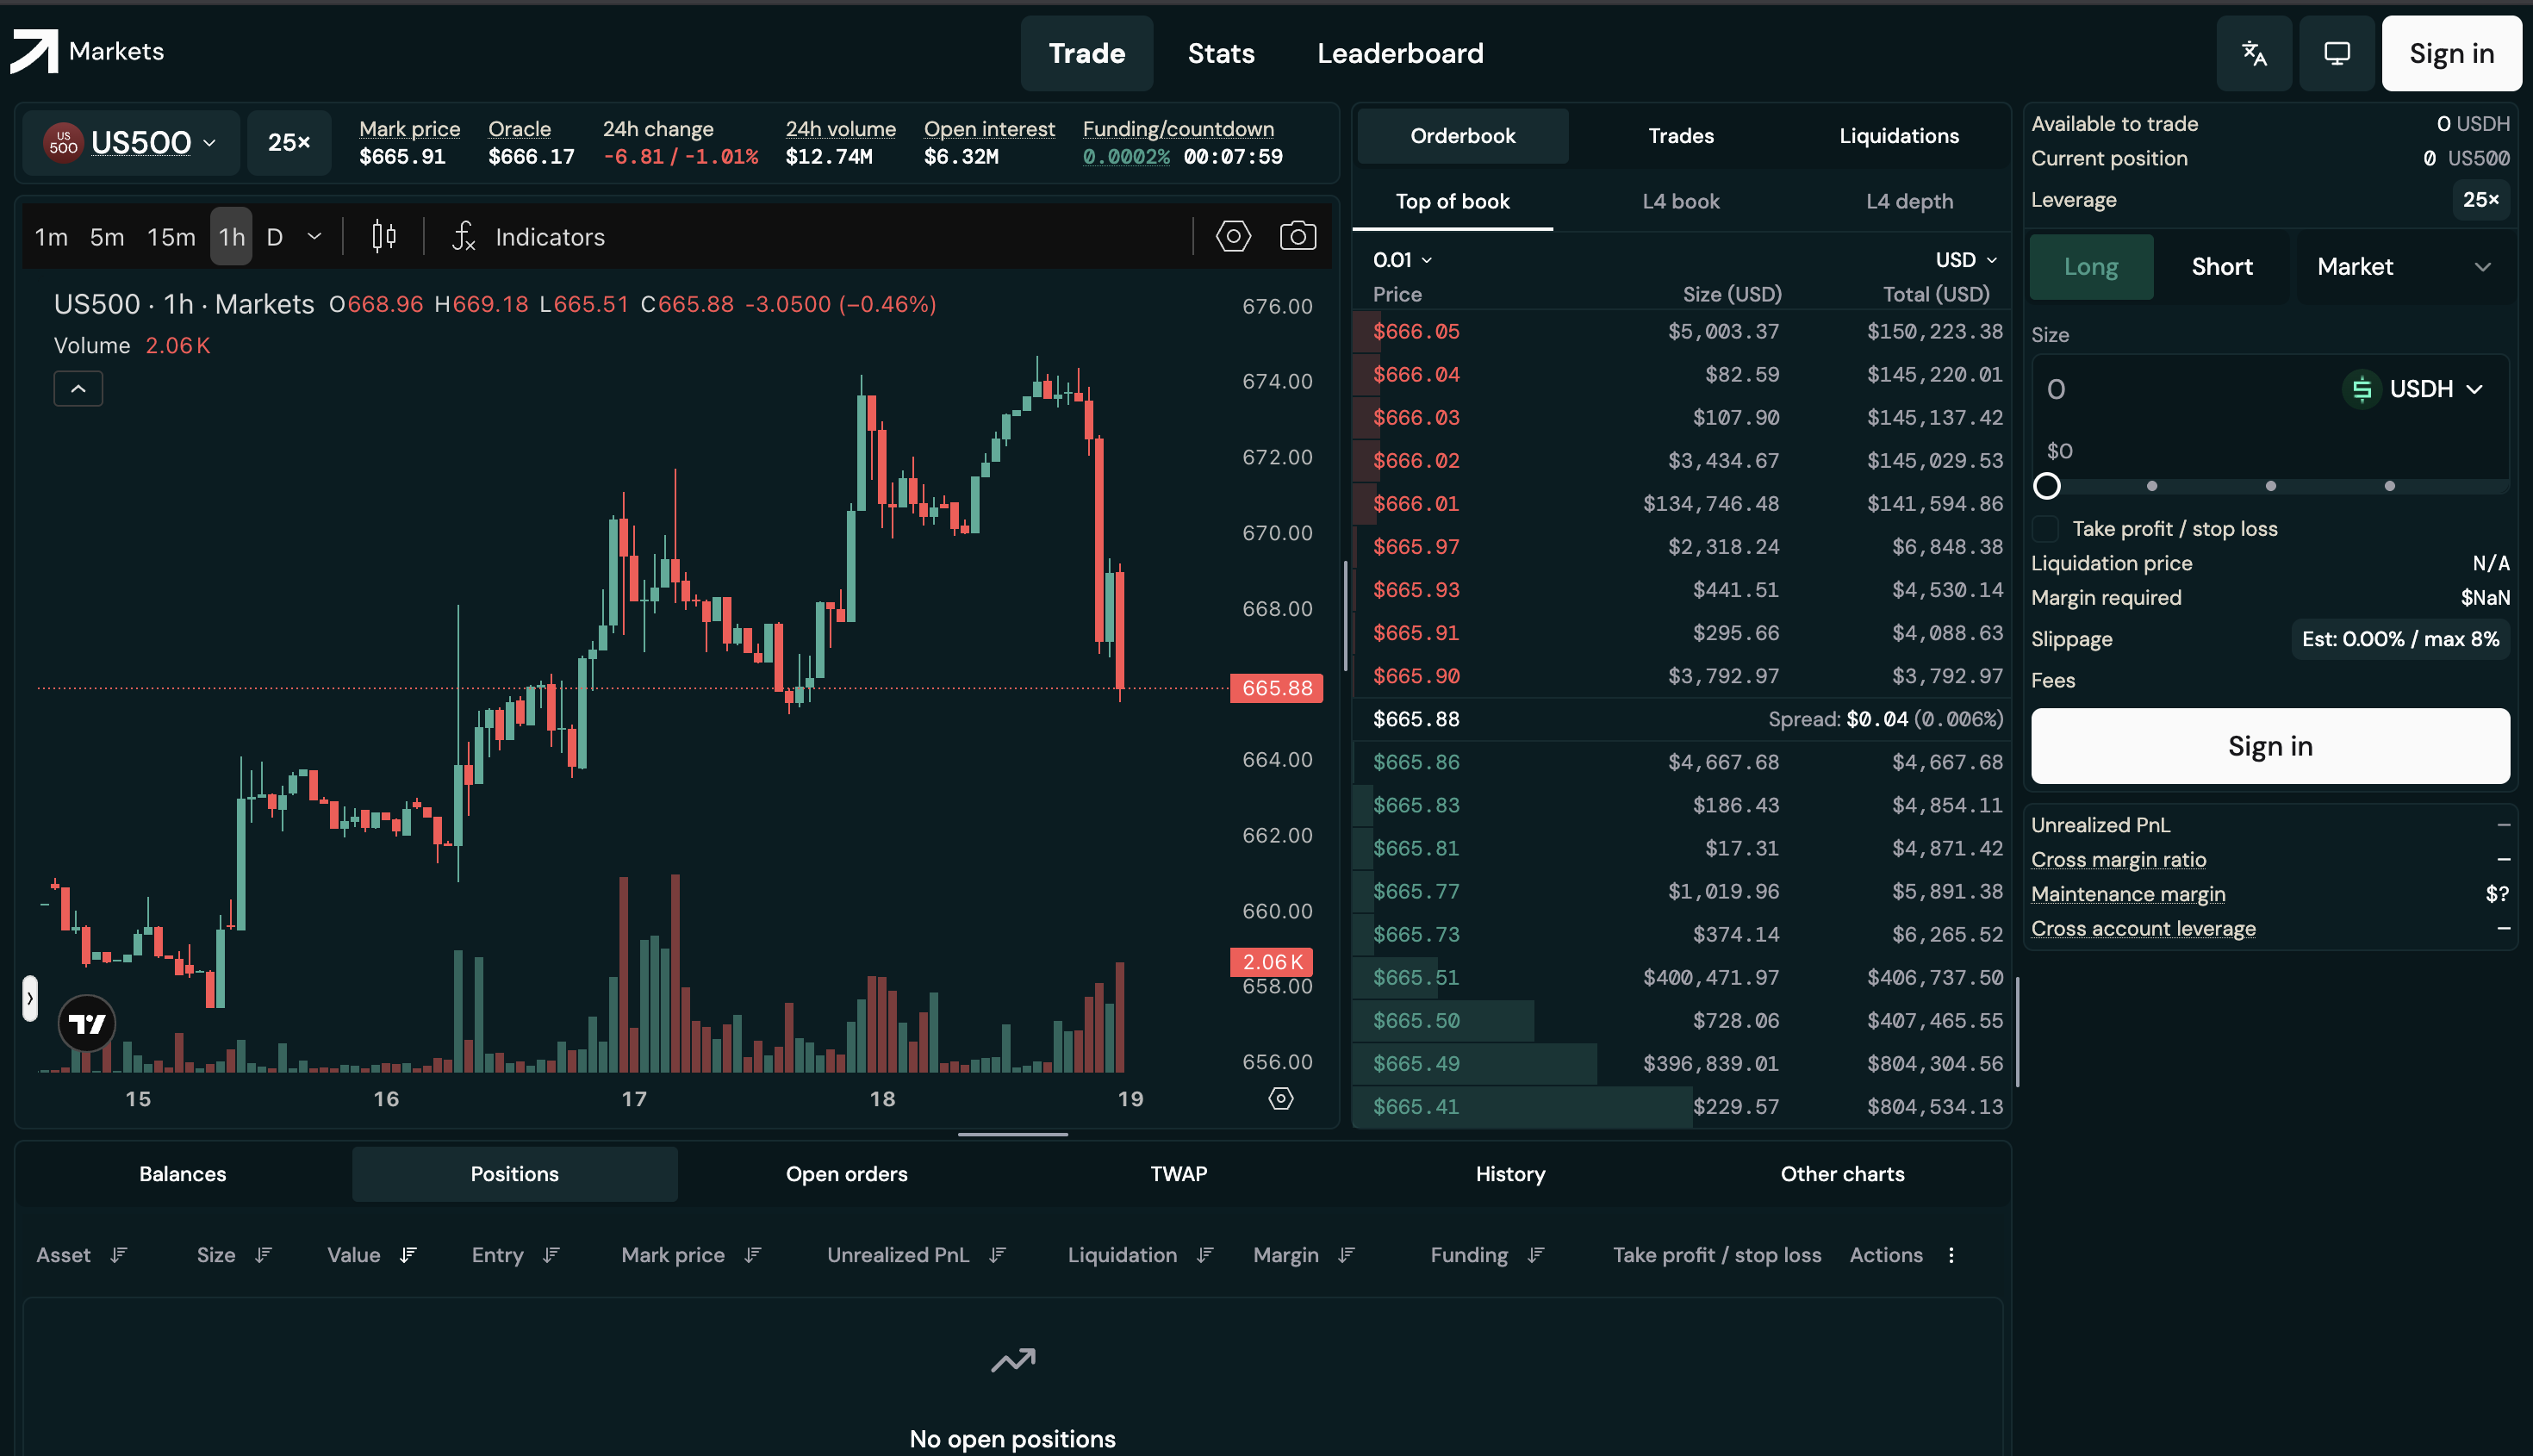
Task: Sort positions by Value column icon
Action: 408,1255
